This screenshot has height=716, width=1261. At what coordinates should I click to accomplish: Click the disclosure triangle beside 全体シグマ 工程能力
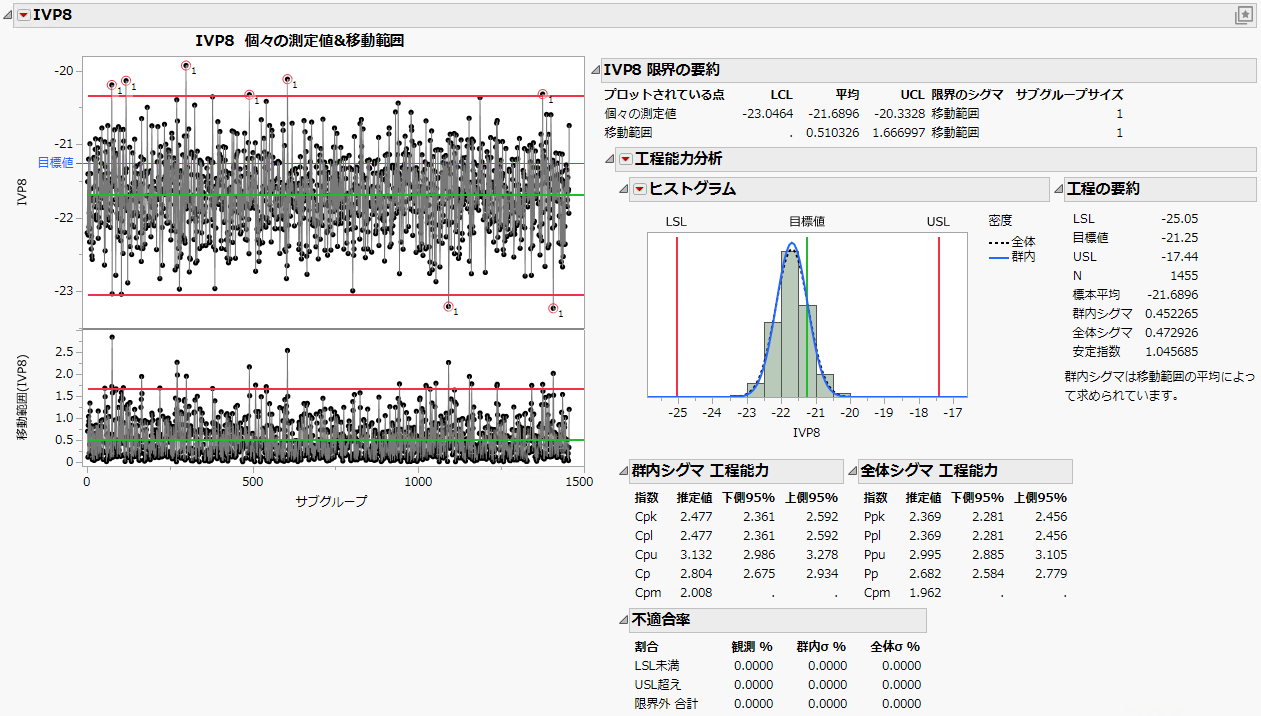855,471
